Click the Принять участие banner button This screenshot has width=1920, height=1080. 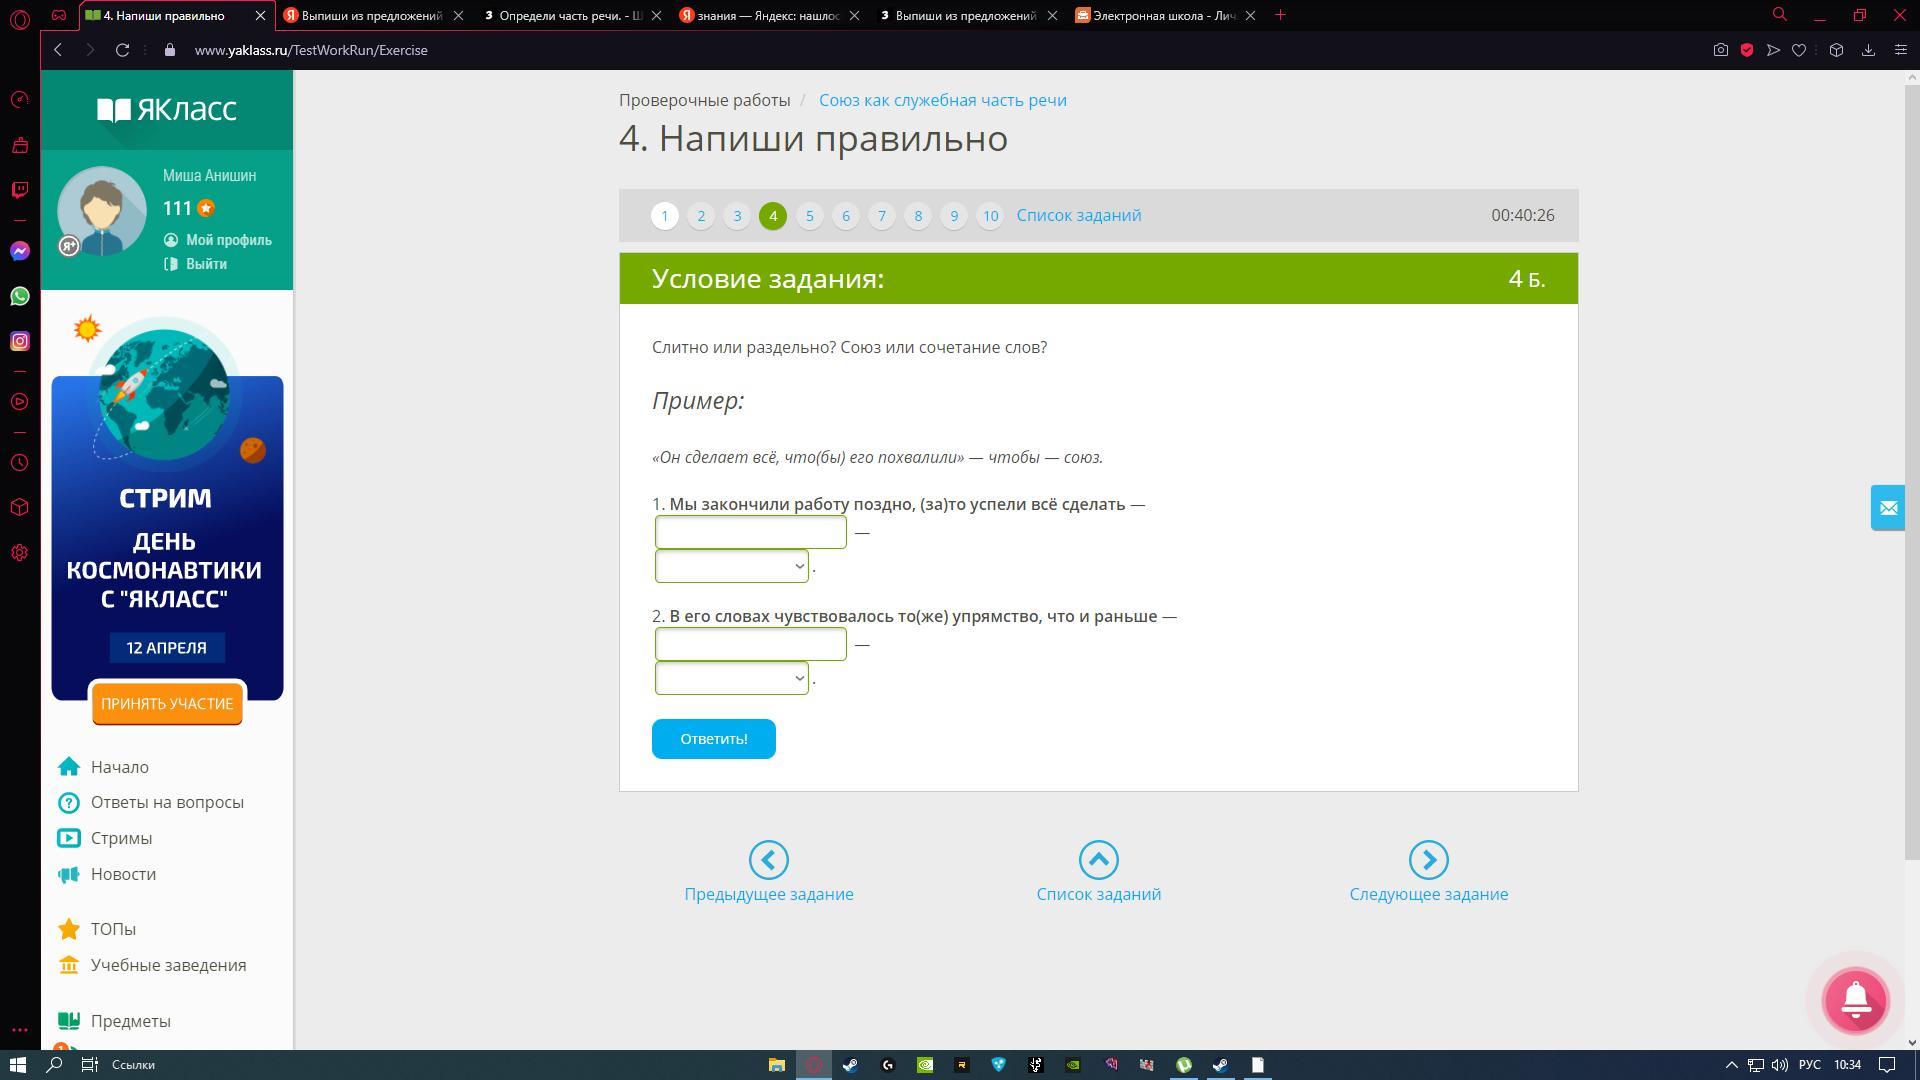[x=167, y=704]
